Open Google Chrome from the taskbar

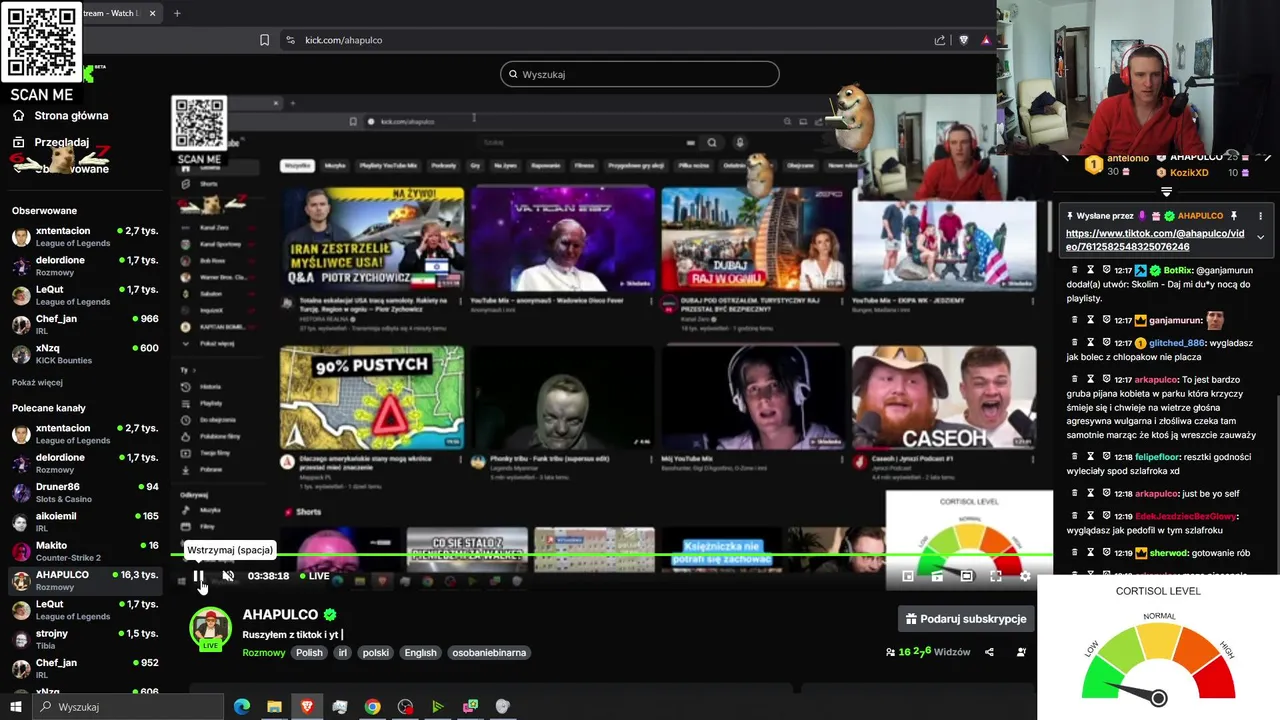pyautogui.click(x=372, y=707)
